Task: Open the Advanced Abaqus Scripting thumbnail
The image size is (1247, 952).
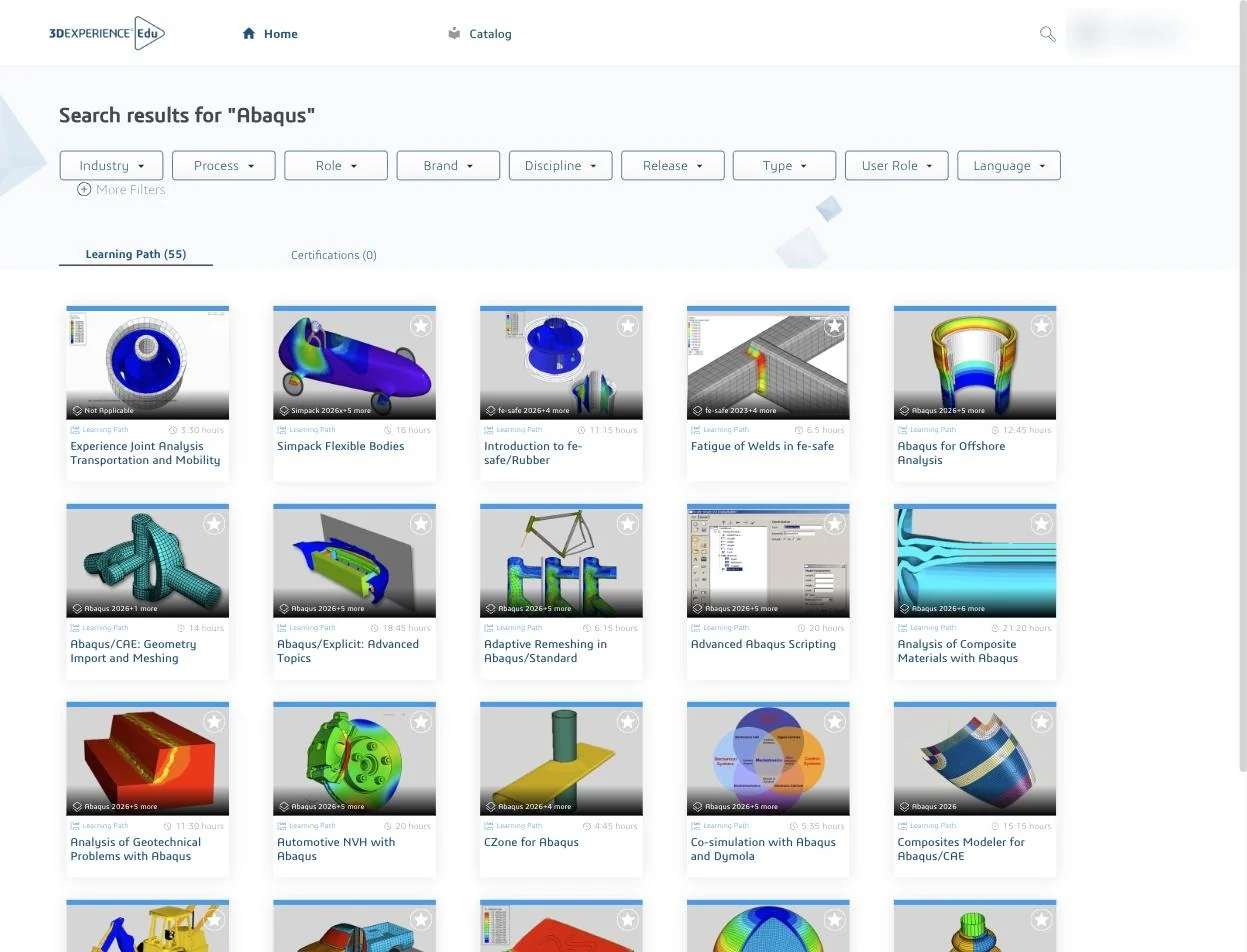Action: coord(768,562)
